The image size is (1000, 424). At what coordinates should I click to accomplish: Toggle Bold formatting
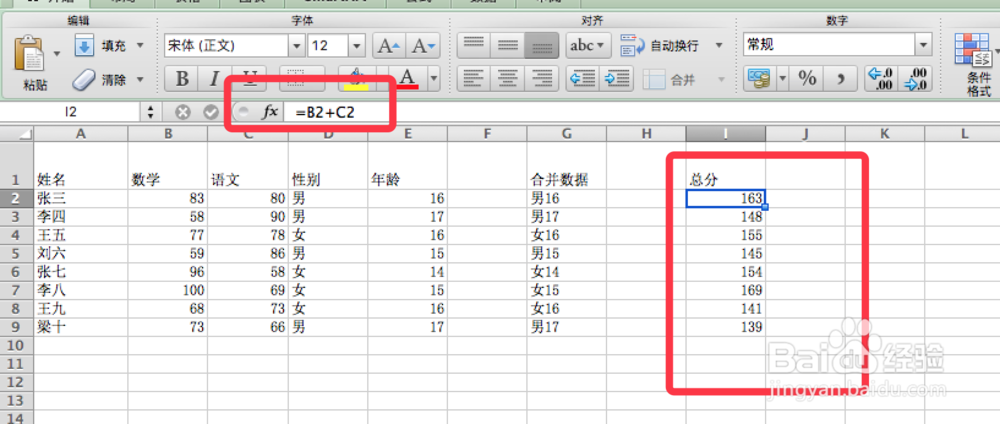pyautogui.click(x=182, y=79)
